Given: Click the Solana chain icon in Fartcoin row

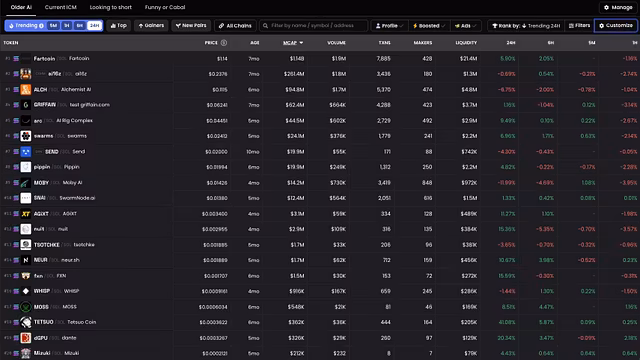Looking at the screenshot, I should point(16,59).
